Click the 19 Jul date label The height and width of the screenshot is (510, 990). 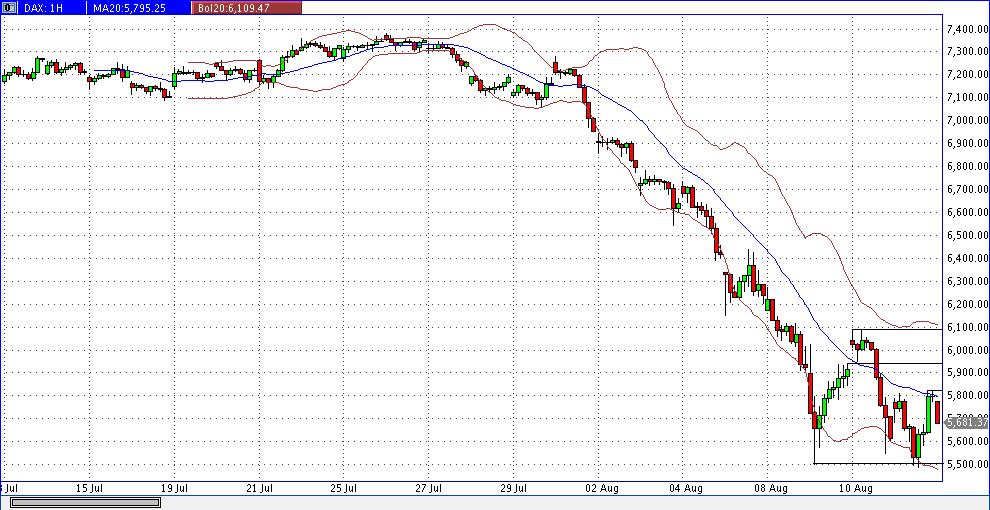click(x=176, y=488)
